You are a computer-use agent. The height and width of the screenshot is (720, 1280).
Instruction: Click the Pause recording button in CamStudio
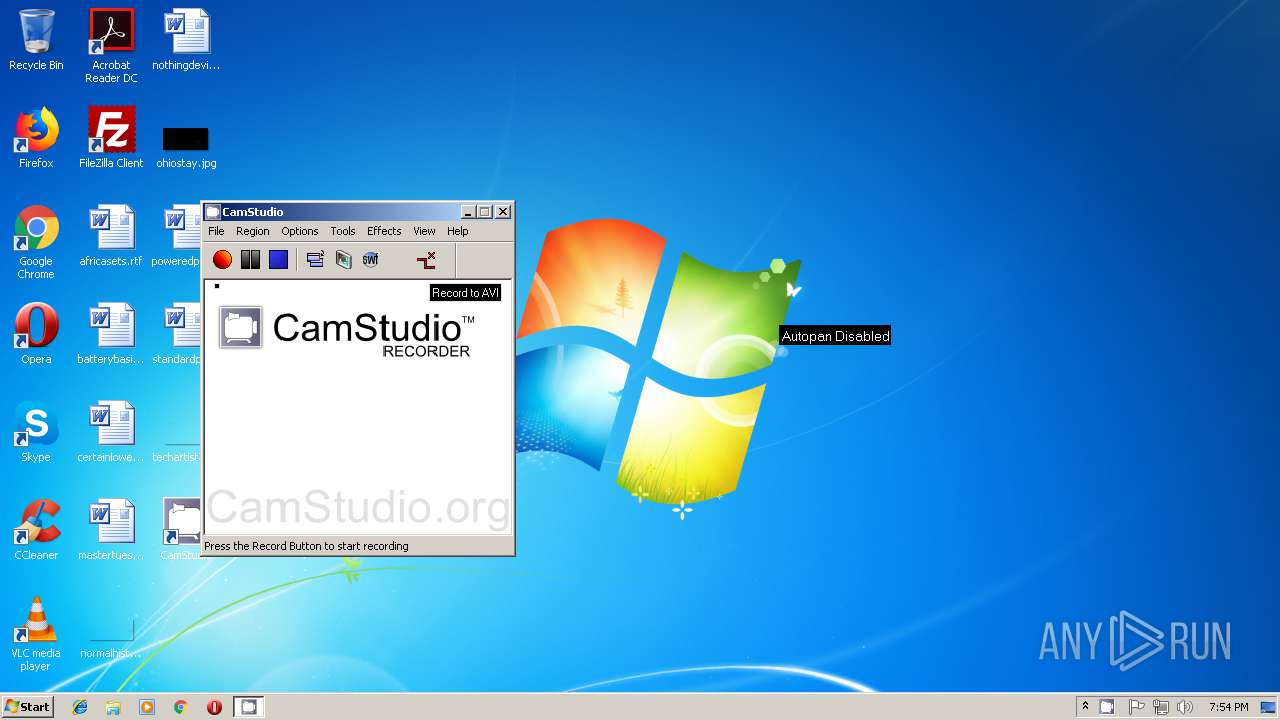point(250,260)
